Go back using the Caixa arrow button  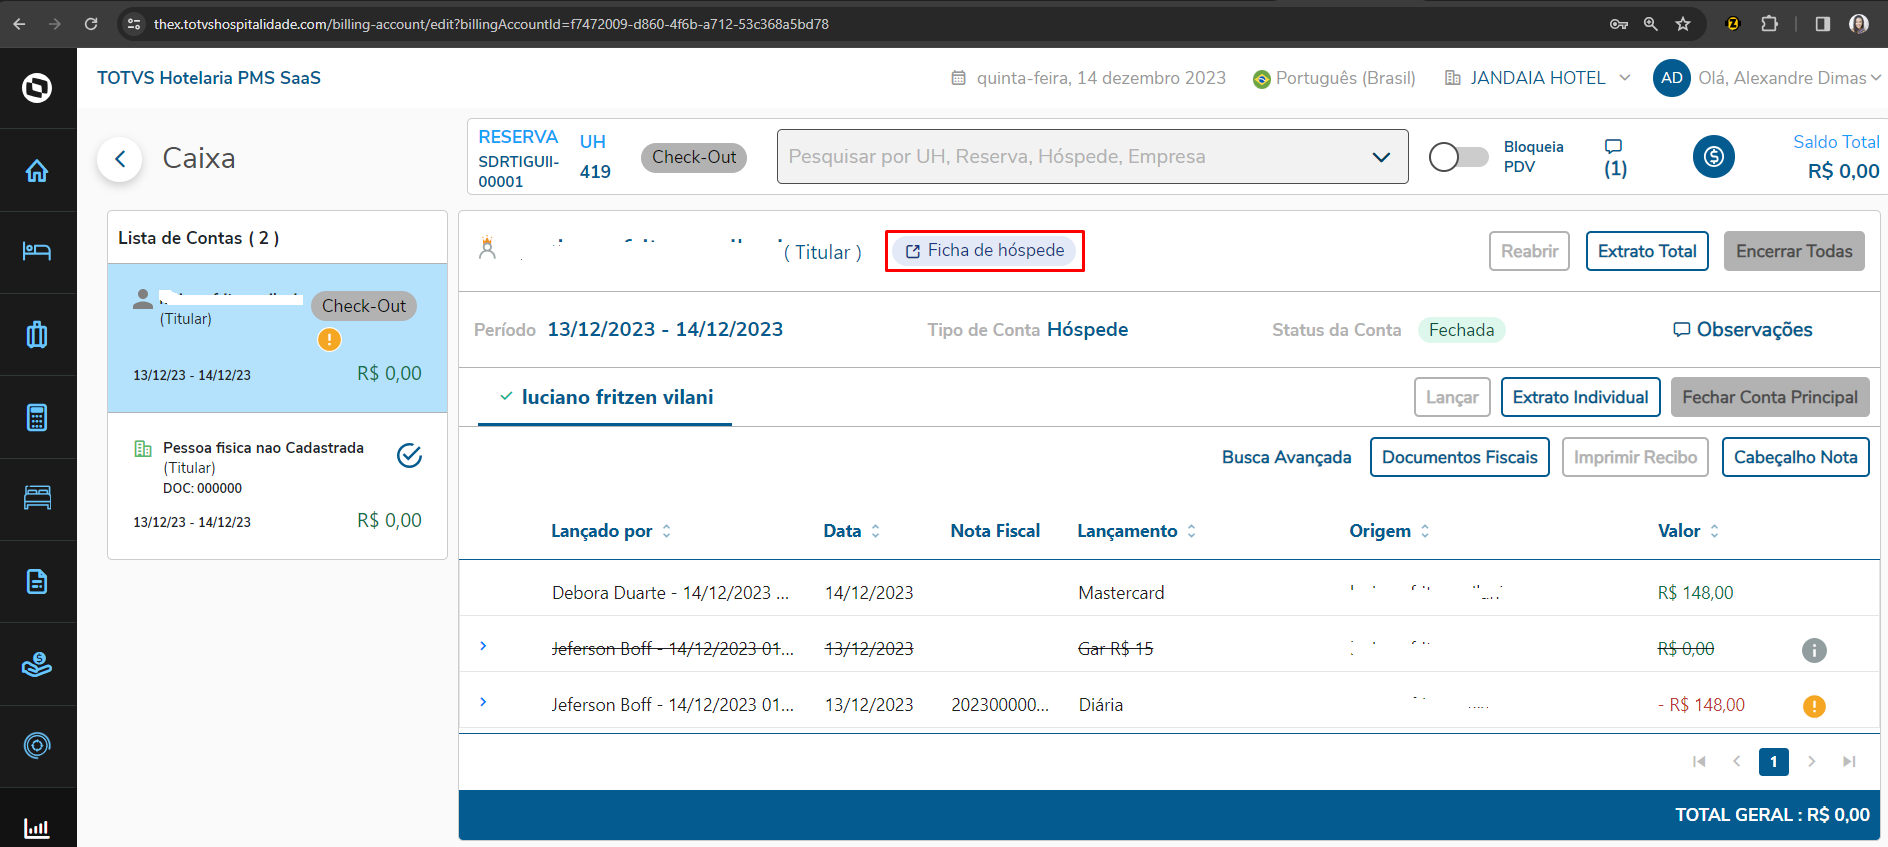pyautogui.click(x=120, y=159)
